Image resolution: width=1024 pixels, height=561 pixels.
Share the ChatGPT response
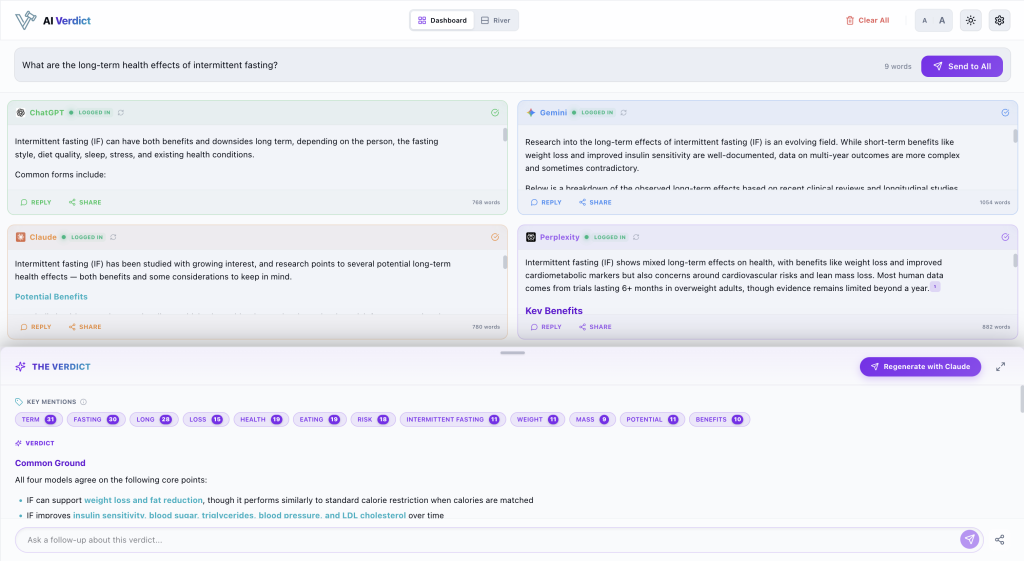point(85,202)
